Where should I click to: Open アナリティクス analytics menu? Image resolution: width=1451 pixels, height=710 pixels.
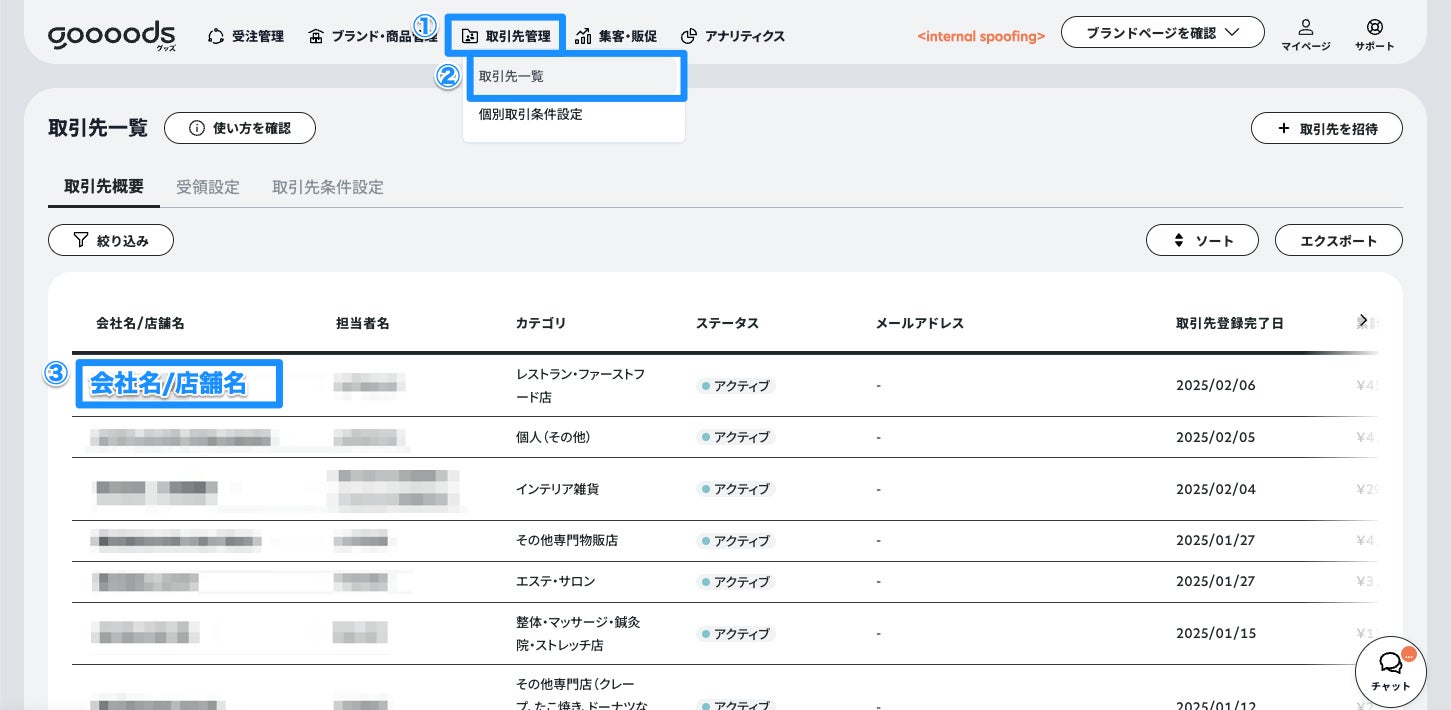tap(733, 36)
